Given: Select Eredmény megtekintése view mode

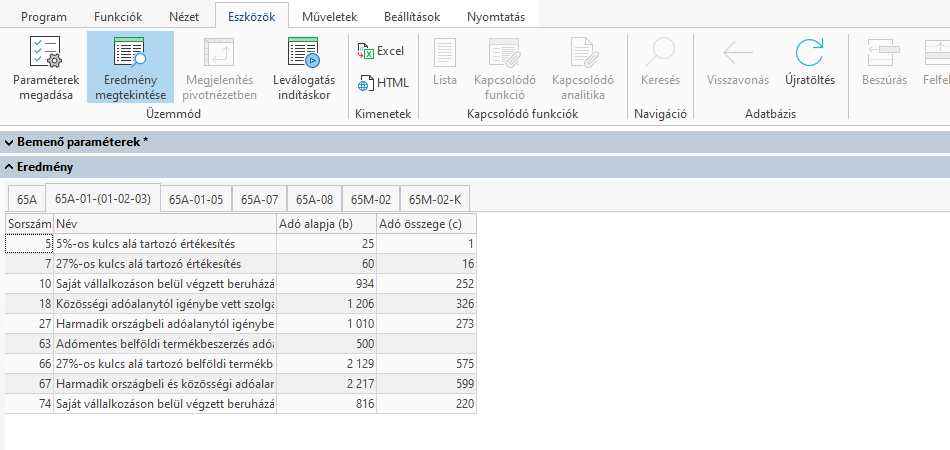Looking at the screenshot, I should (130, 67).
